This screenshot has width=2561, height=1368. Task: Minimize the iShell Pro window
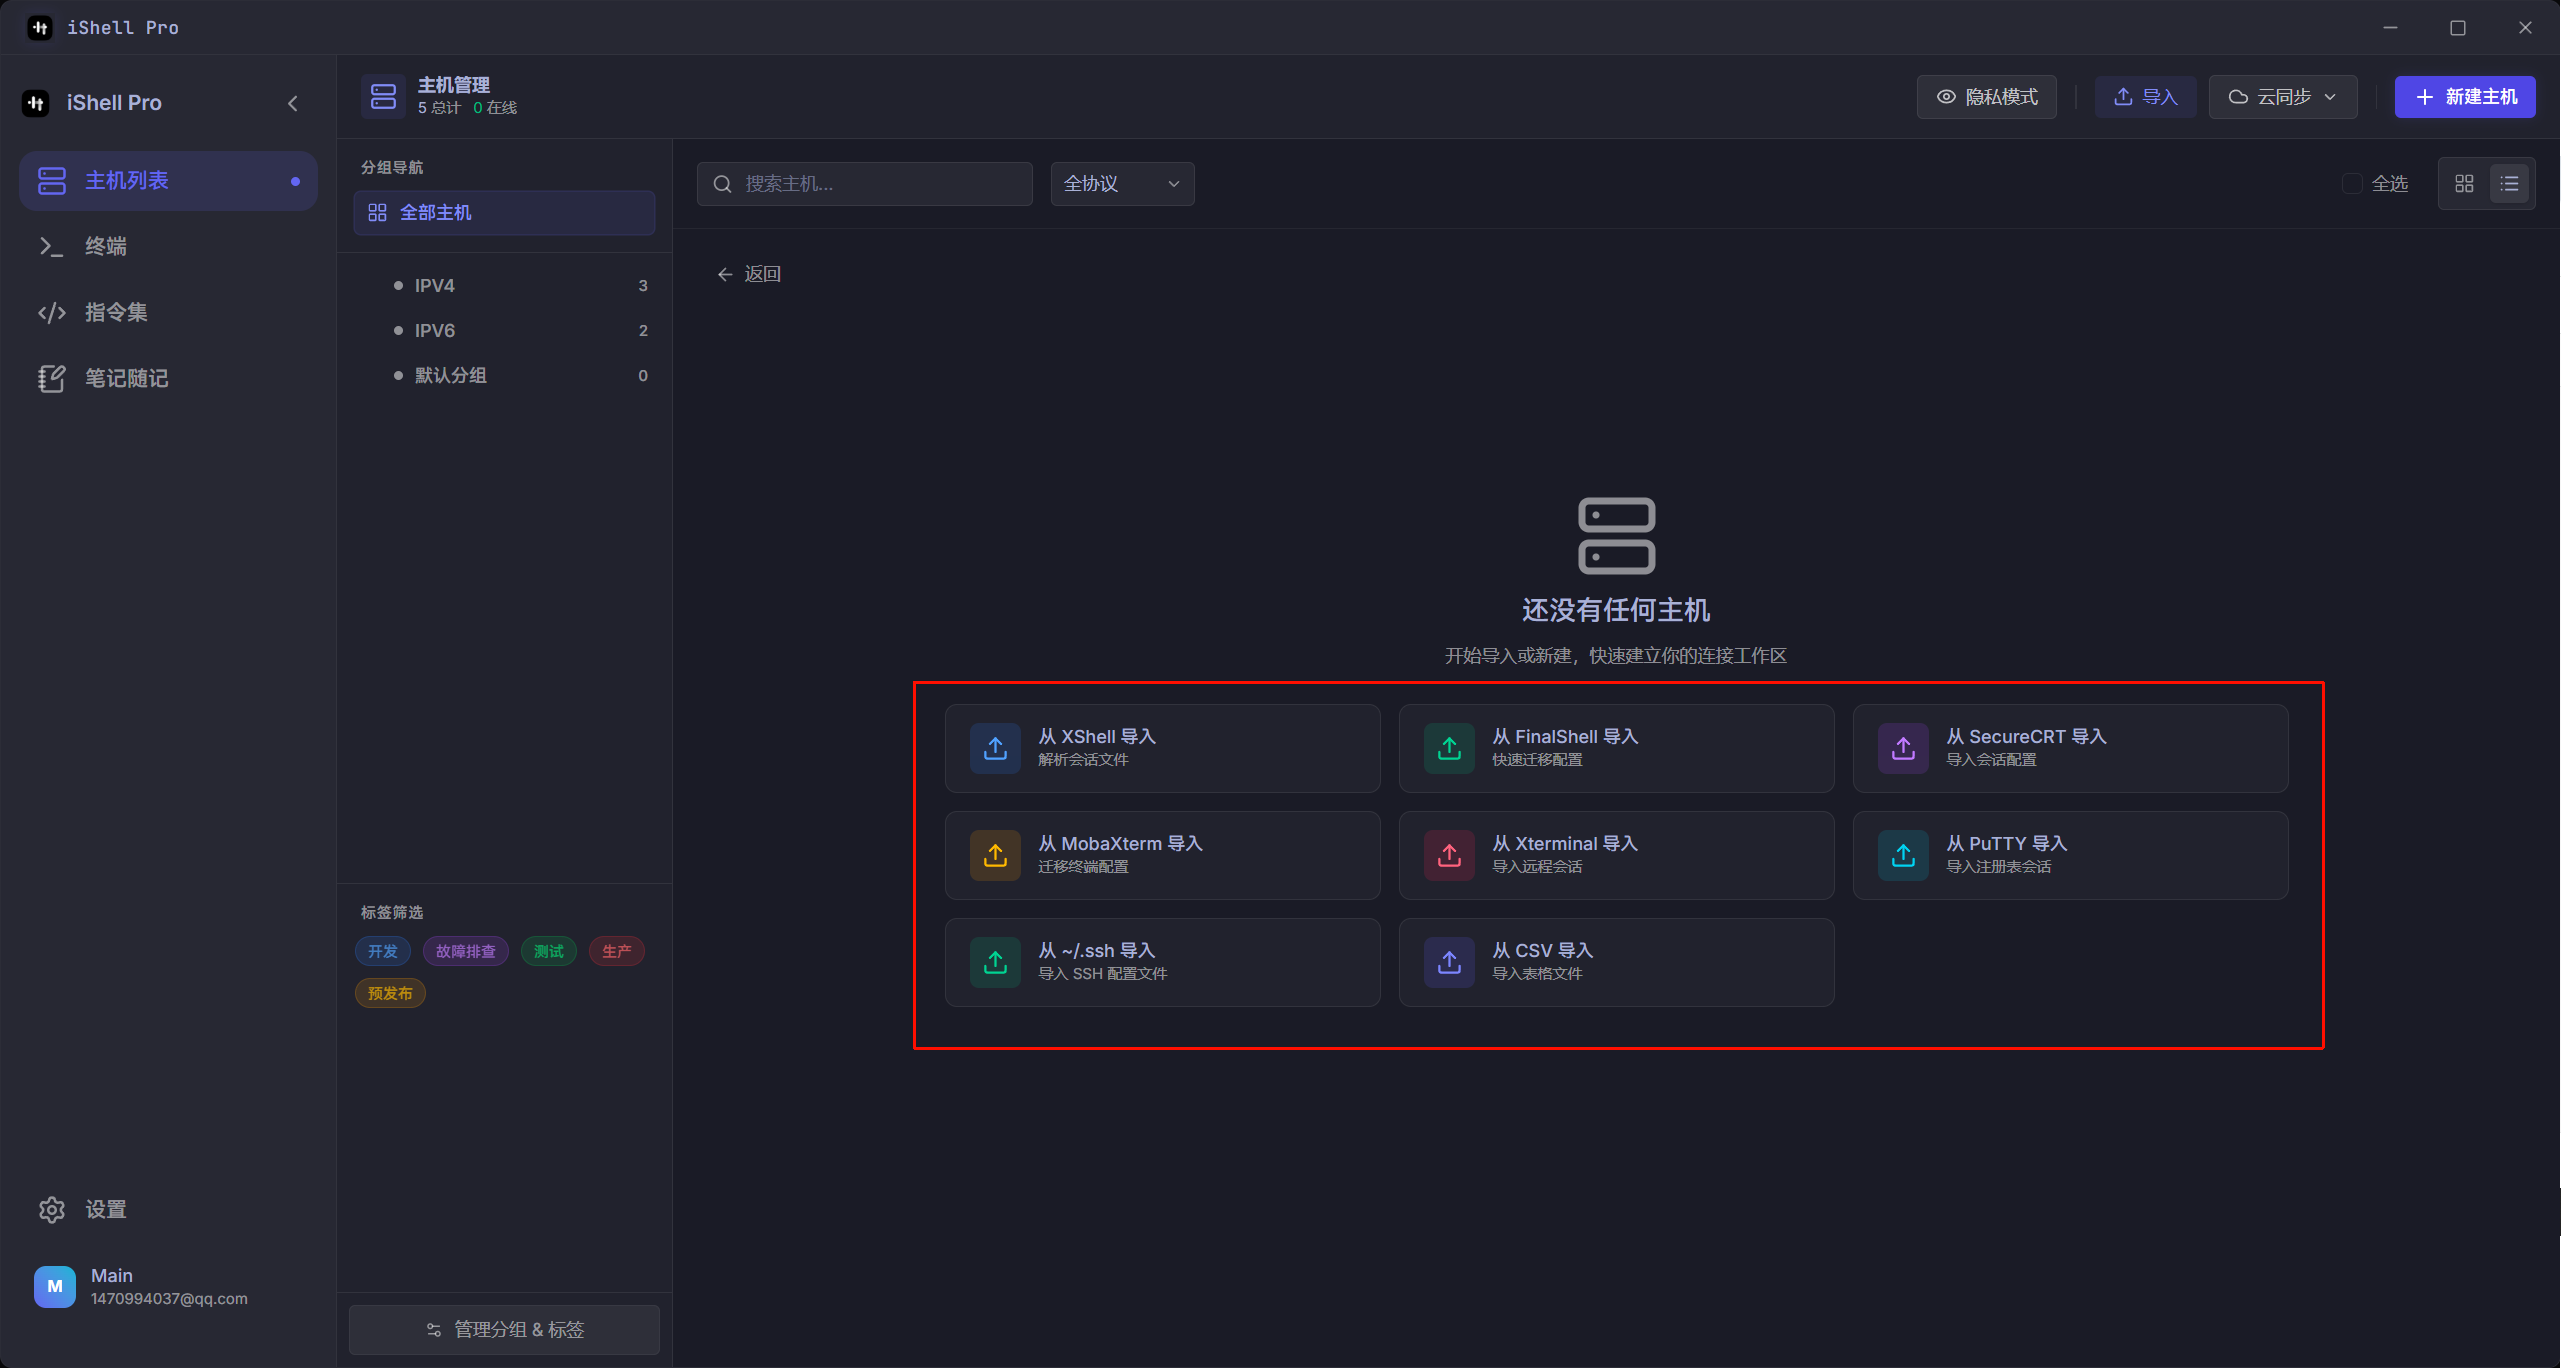[2390, 28]
